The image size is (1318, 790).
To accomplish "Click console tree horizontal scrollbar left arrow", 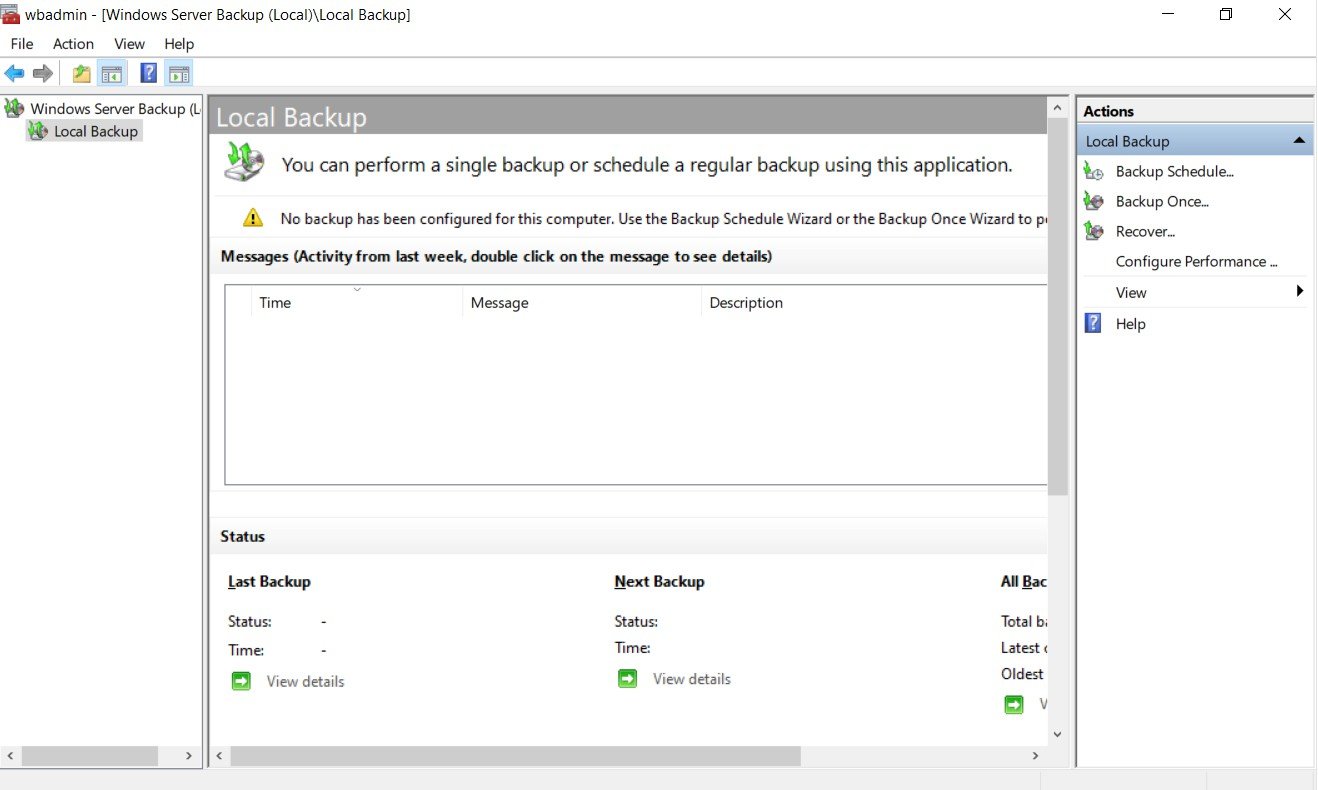I will [x=11, y=756].
